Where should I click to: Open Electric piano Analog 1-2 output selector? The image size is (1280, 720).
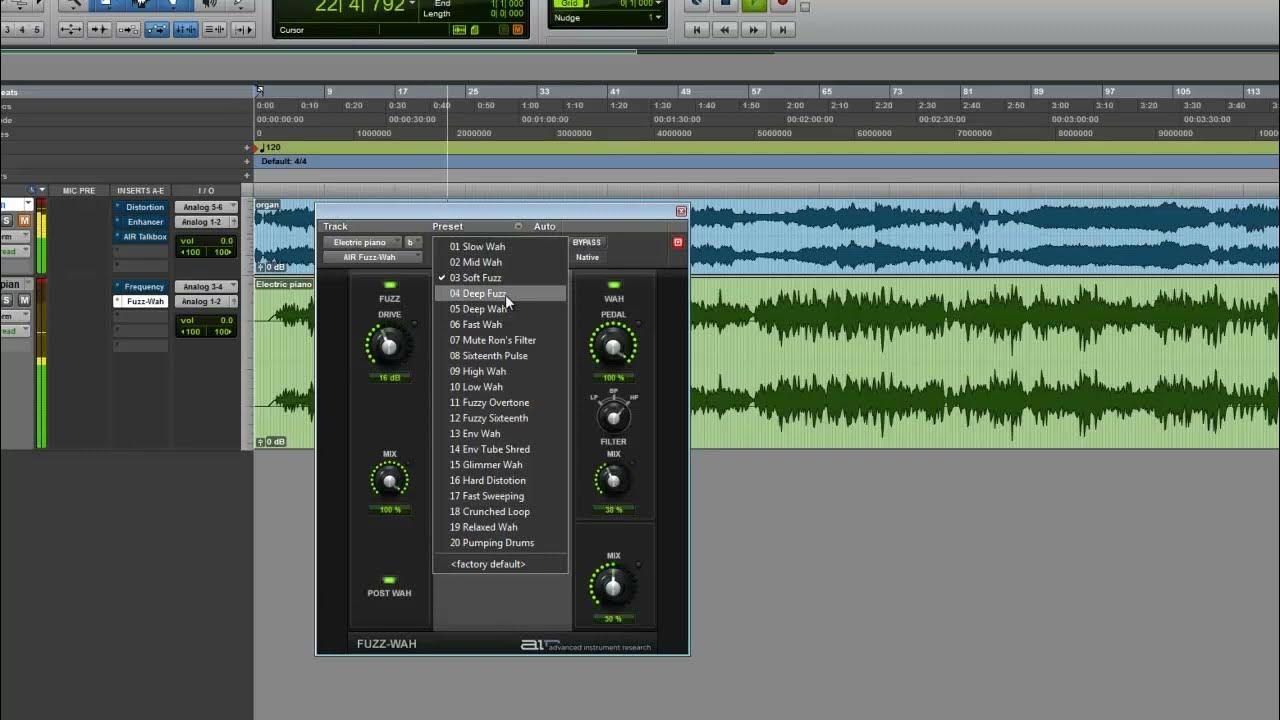coord(206,301)
